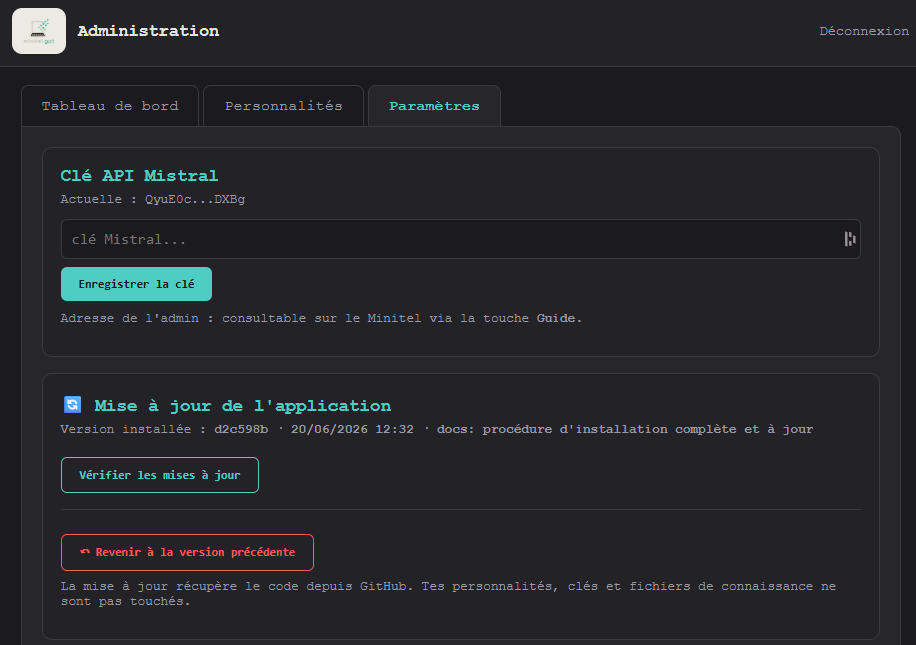Click the password manager icon in key field
This screenshot has height=645, width=916.
point(849,239)
